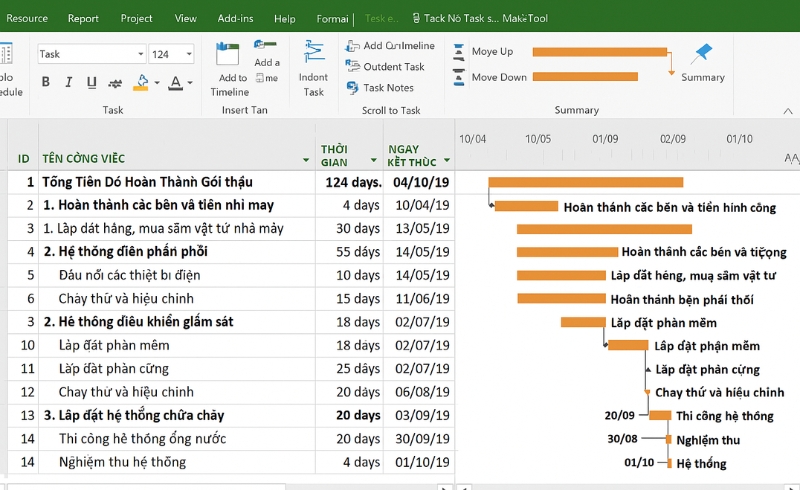Toggle Italic text formatting
The width and height of the screenshot is (800, 490).
(69, 82)
